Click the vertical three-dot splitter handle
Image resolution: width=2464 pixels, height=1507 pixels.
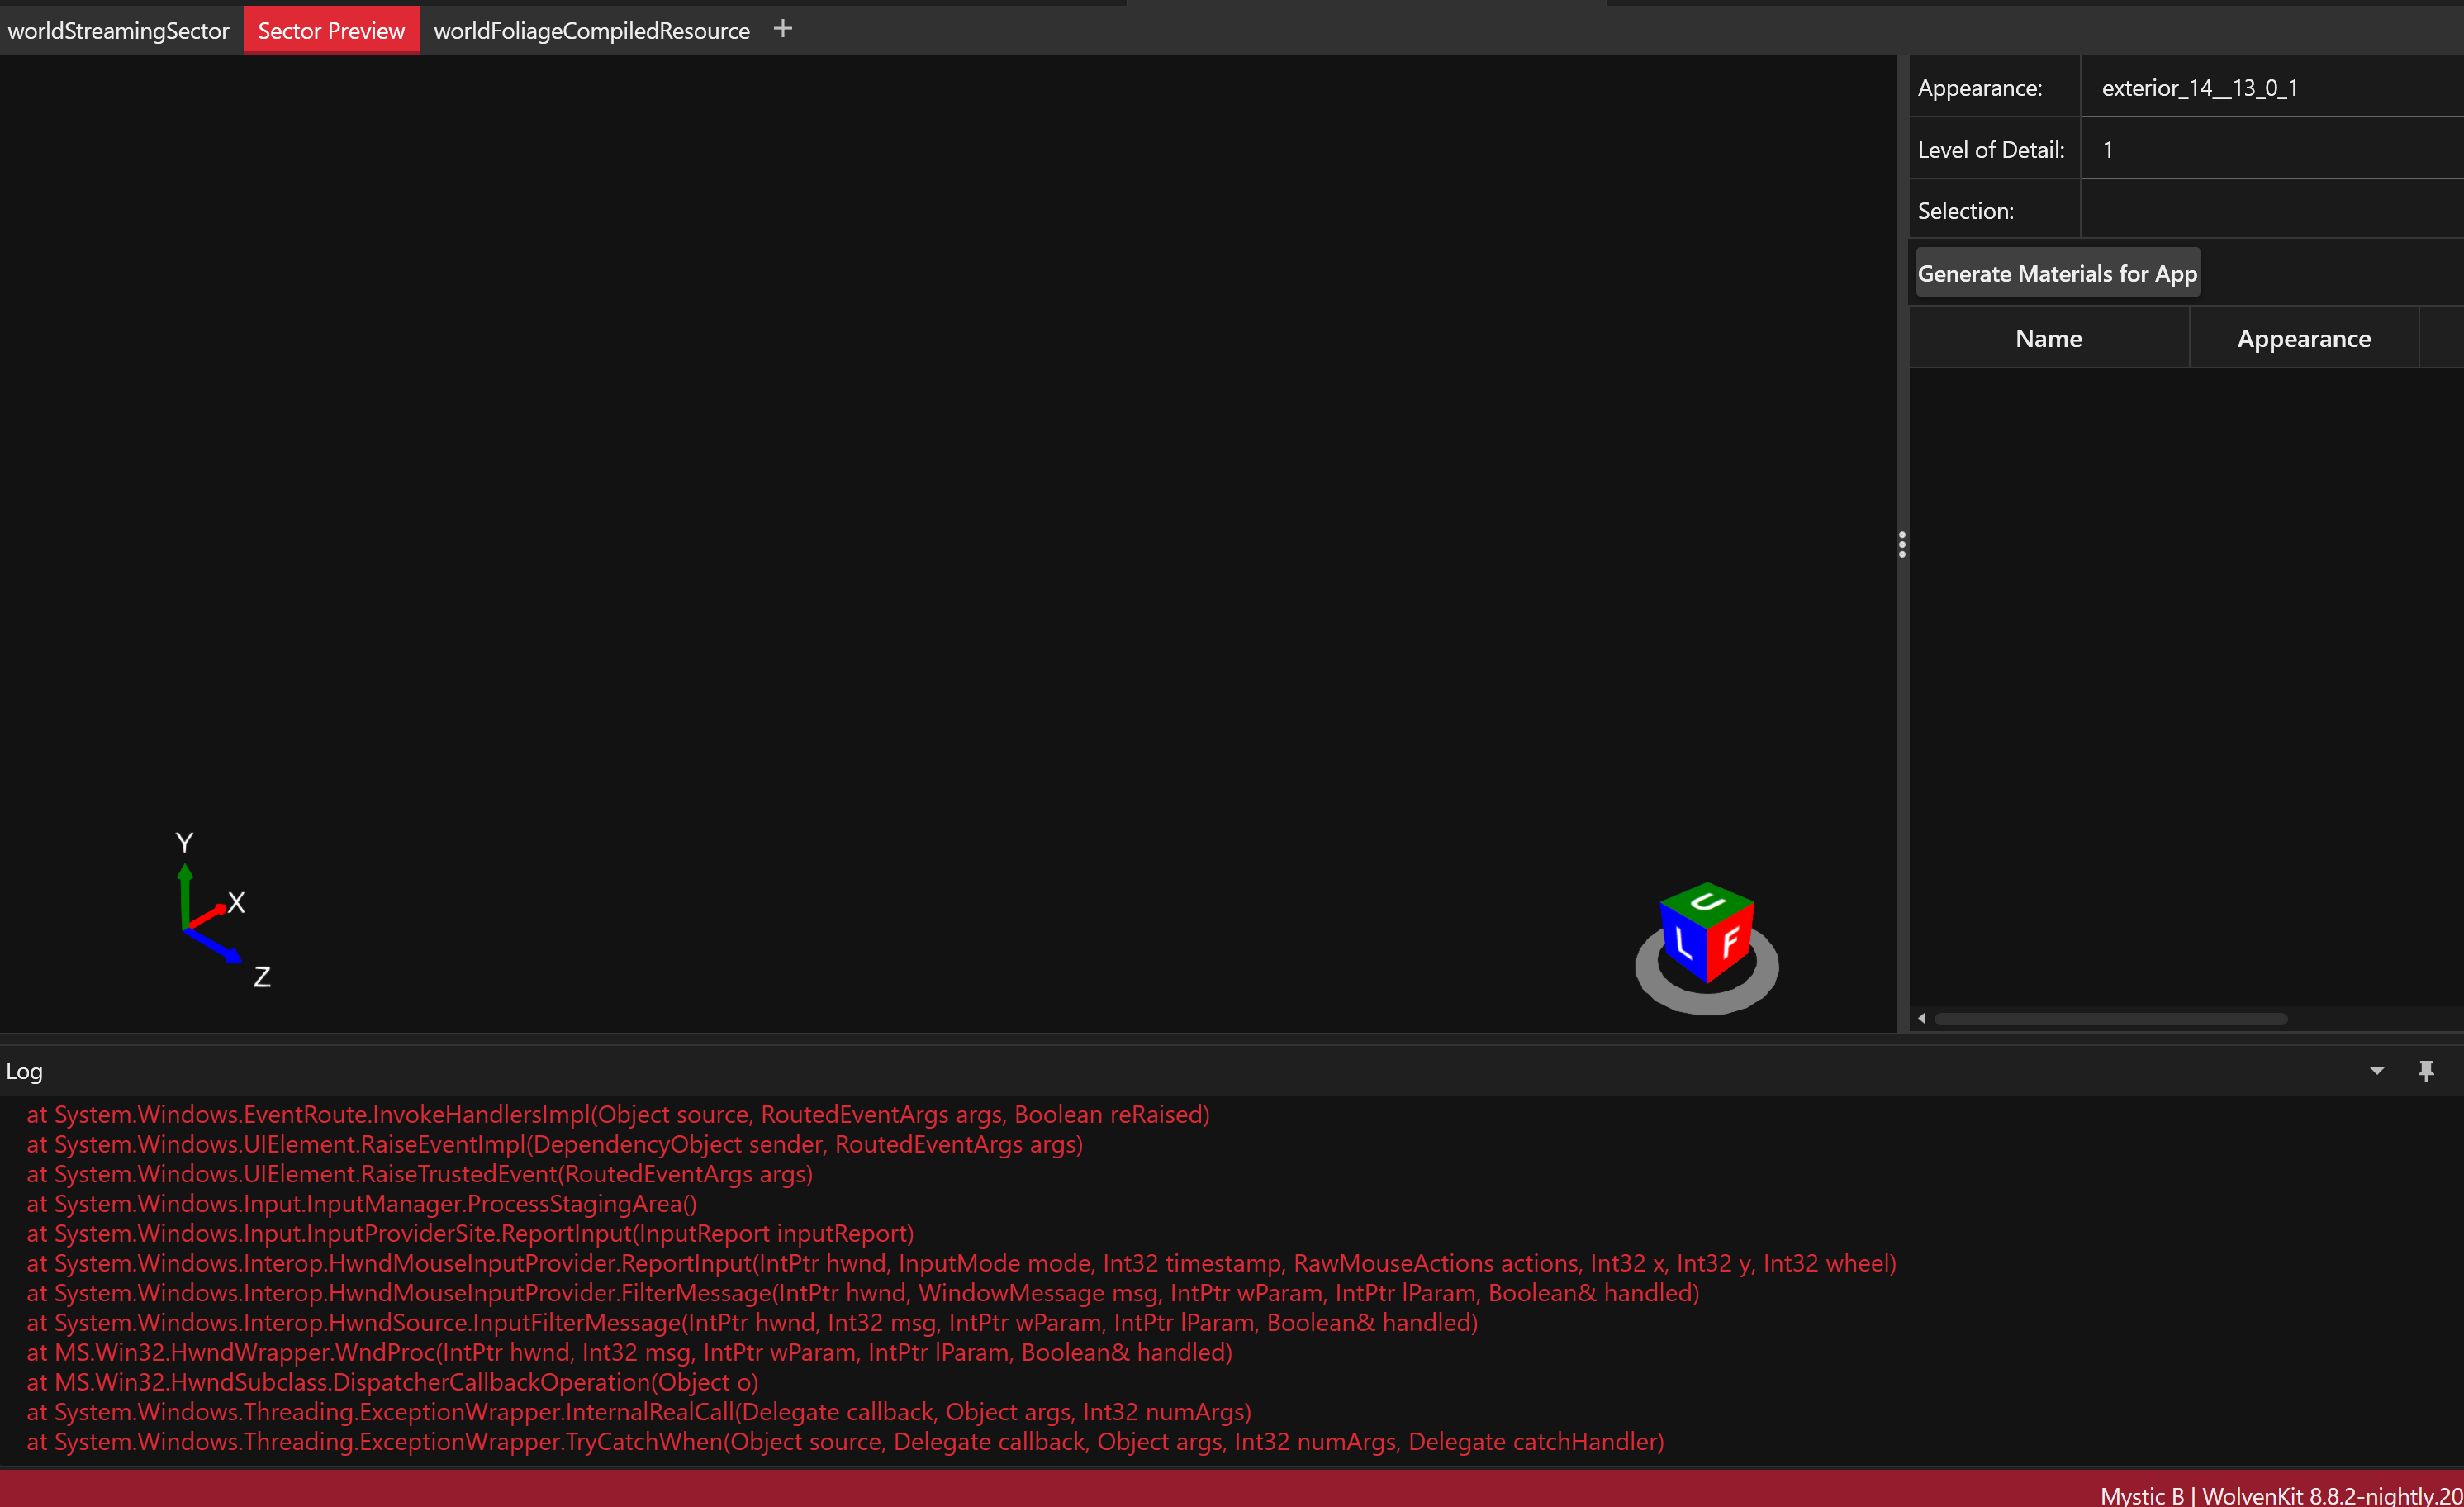(x=1902, y=545)
